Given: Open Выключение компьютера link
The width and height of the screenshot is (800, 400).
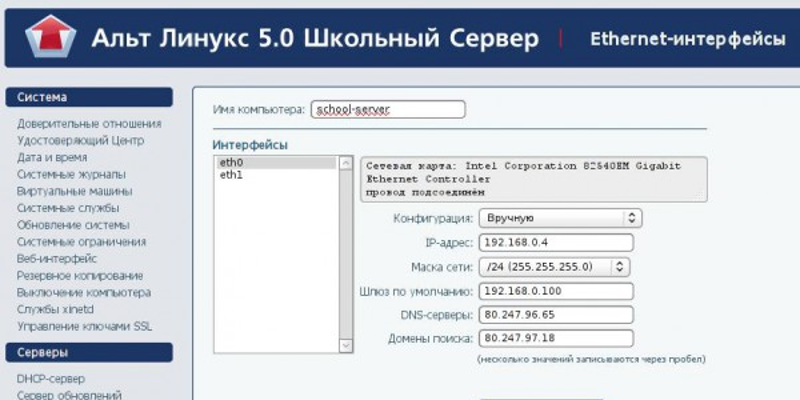Looking at the screenshot, I should point(84,293).
